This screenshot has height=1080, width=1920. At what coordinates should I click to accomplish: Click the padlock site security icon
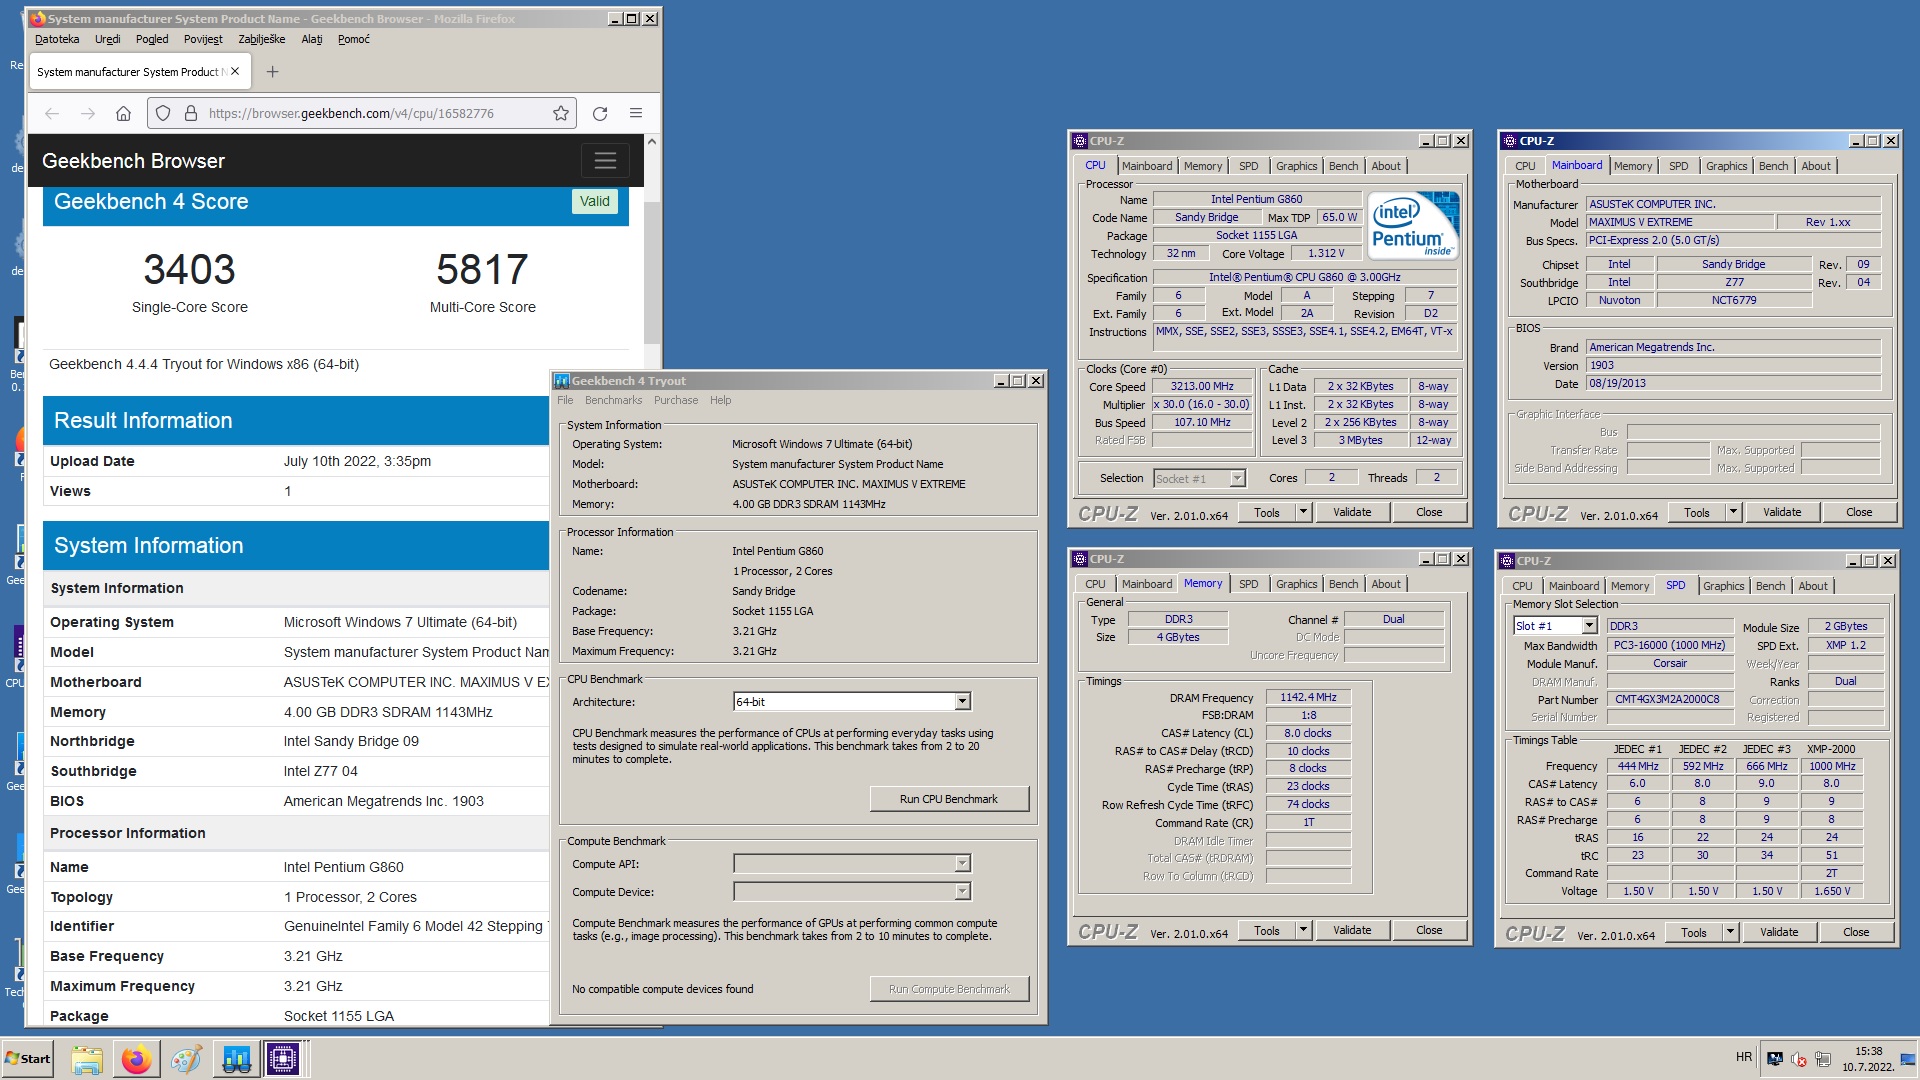click(190, 113)
